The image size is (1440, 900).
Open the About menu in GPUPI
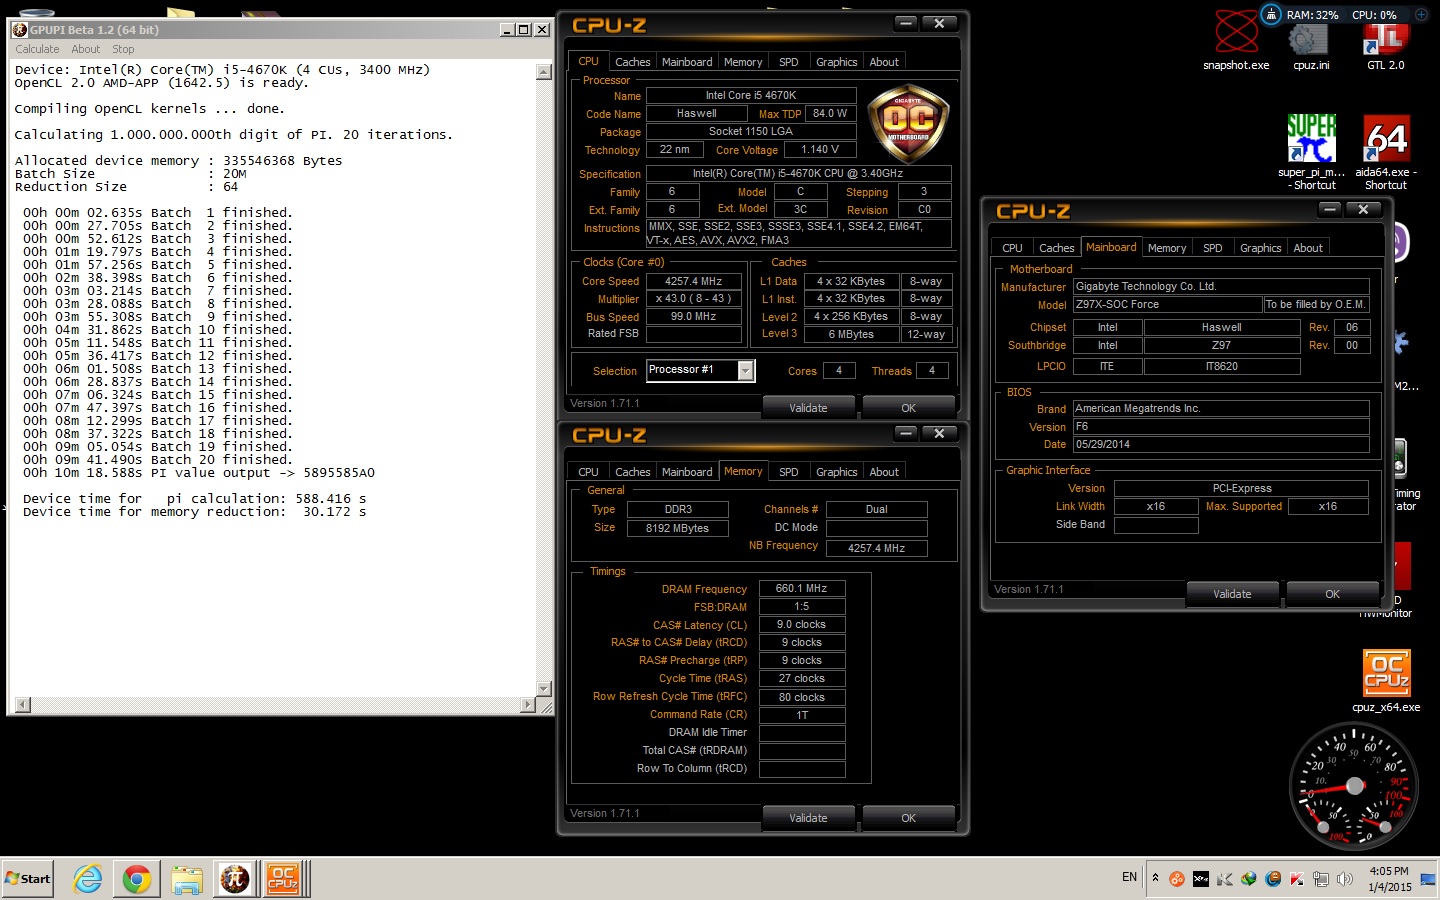click(x=86, y=49)
